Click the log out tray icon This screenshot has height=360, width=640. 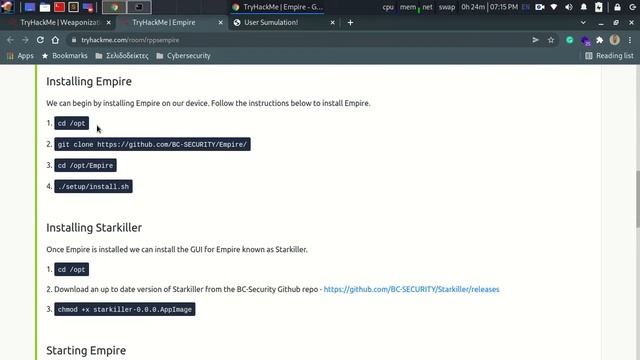pos(632,7)
